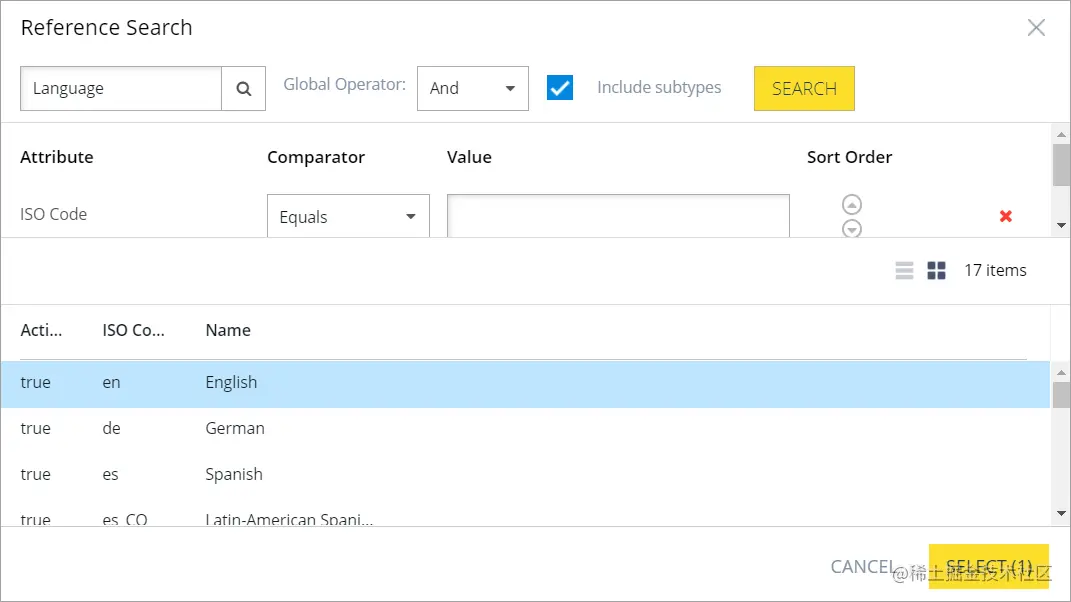The image size is (1071, 602).
Task: Expand the Equals comparator dropdown
Action: (x=348, y=216)
